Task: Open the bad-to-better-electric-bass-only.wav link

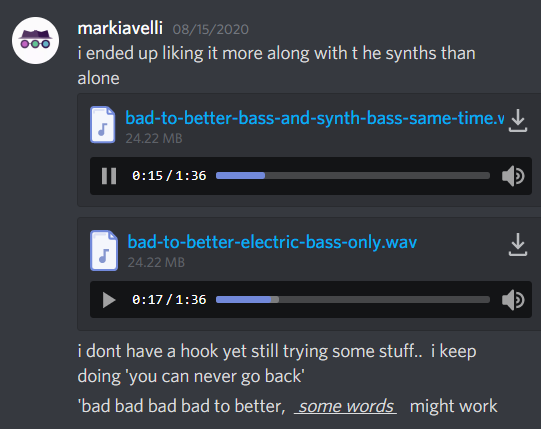Action: (x=272, y=242)
